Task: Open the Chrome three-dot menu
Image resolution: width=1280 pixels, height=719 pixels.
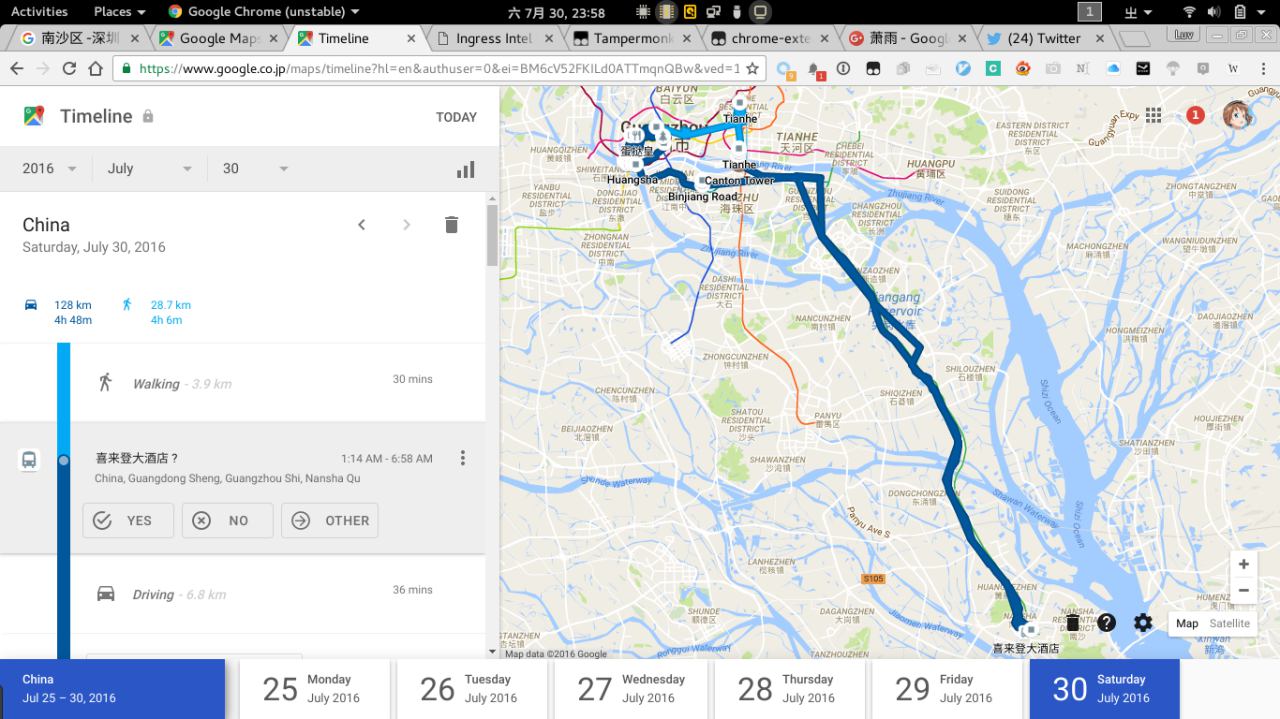Action: click(1261, 69)
